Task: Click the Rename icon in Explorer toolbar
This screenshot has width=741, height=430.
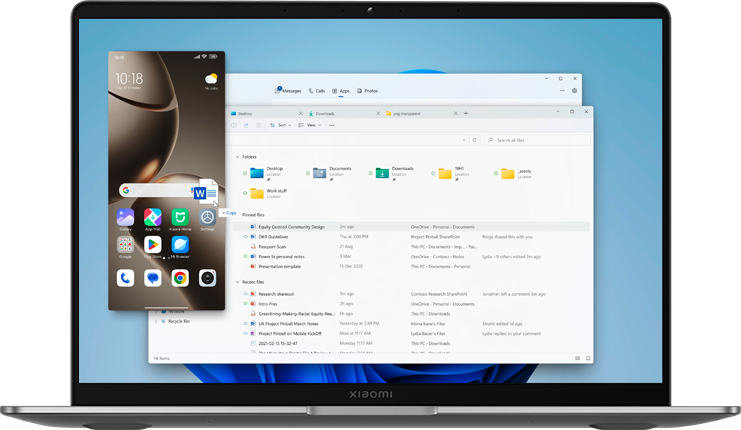Action: pyautogui.click(x=233, y=125)
